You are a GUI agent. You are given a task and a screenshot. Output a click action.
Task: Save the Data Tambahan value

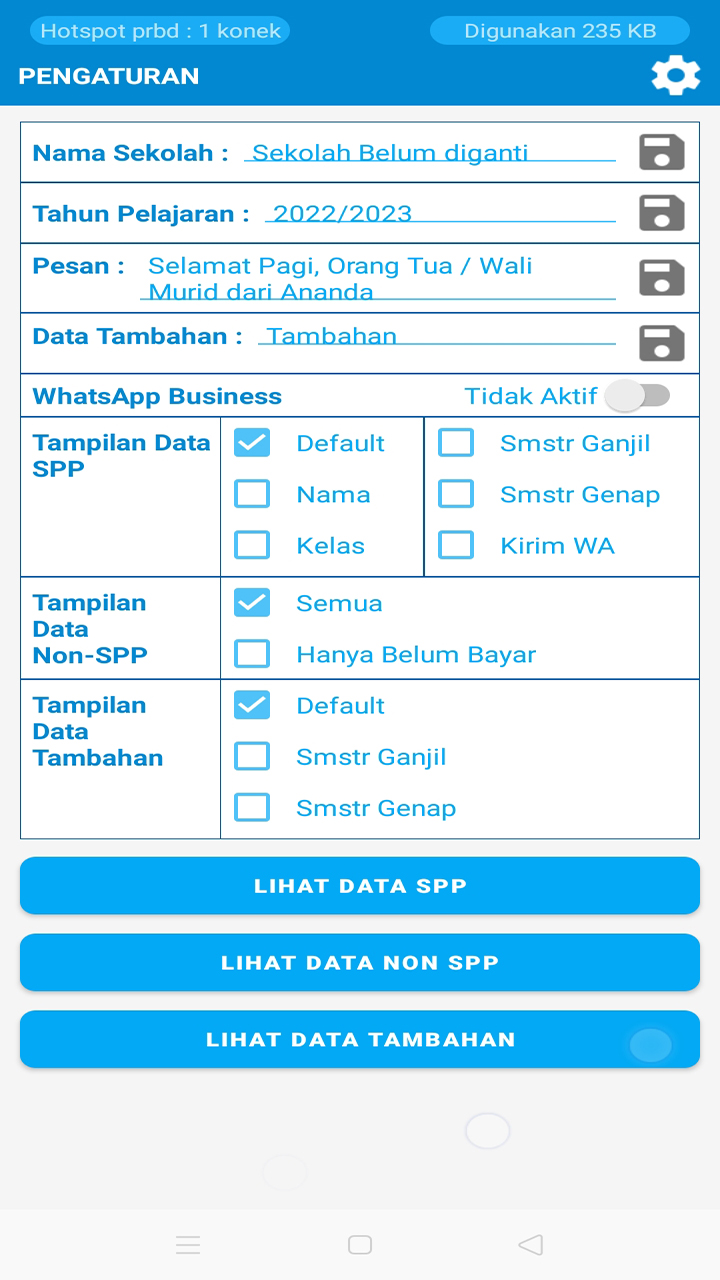pyautogui.click(x=661, y=343)
